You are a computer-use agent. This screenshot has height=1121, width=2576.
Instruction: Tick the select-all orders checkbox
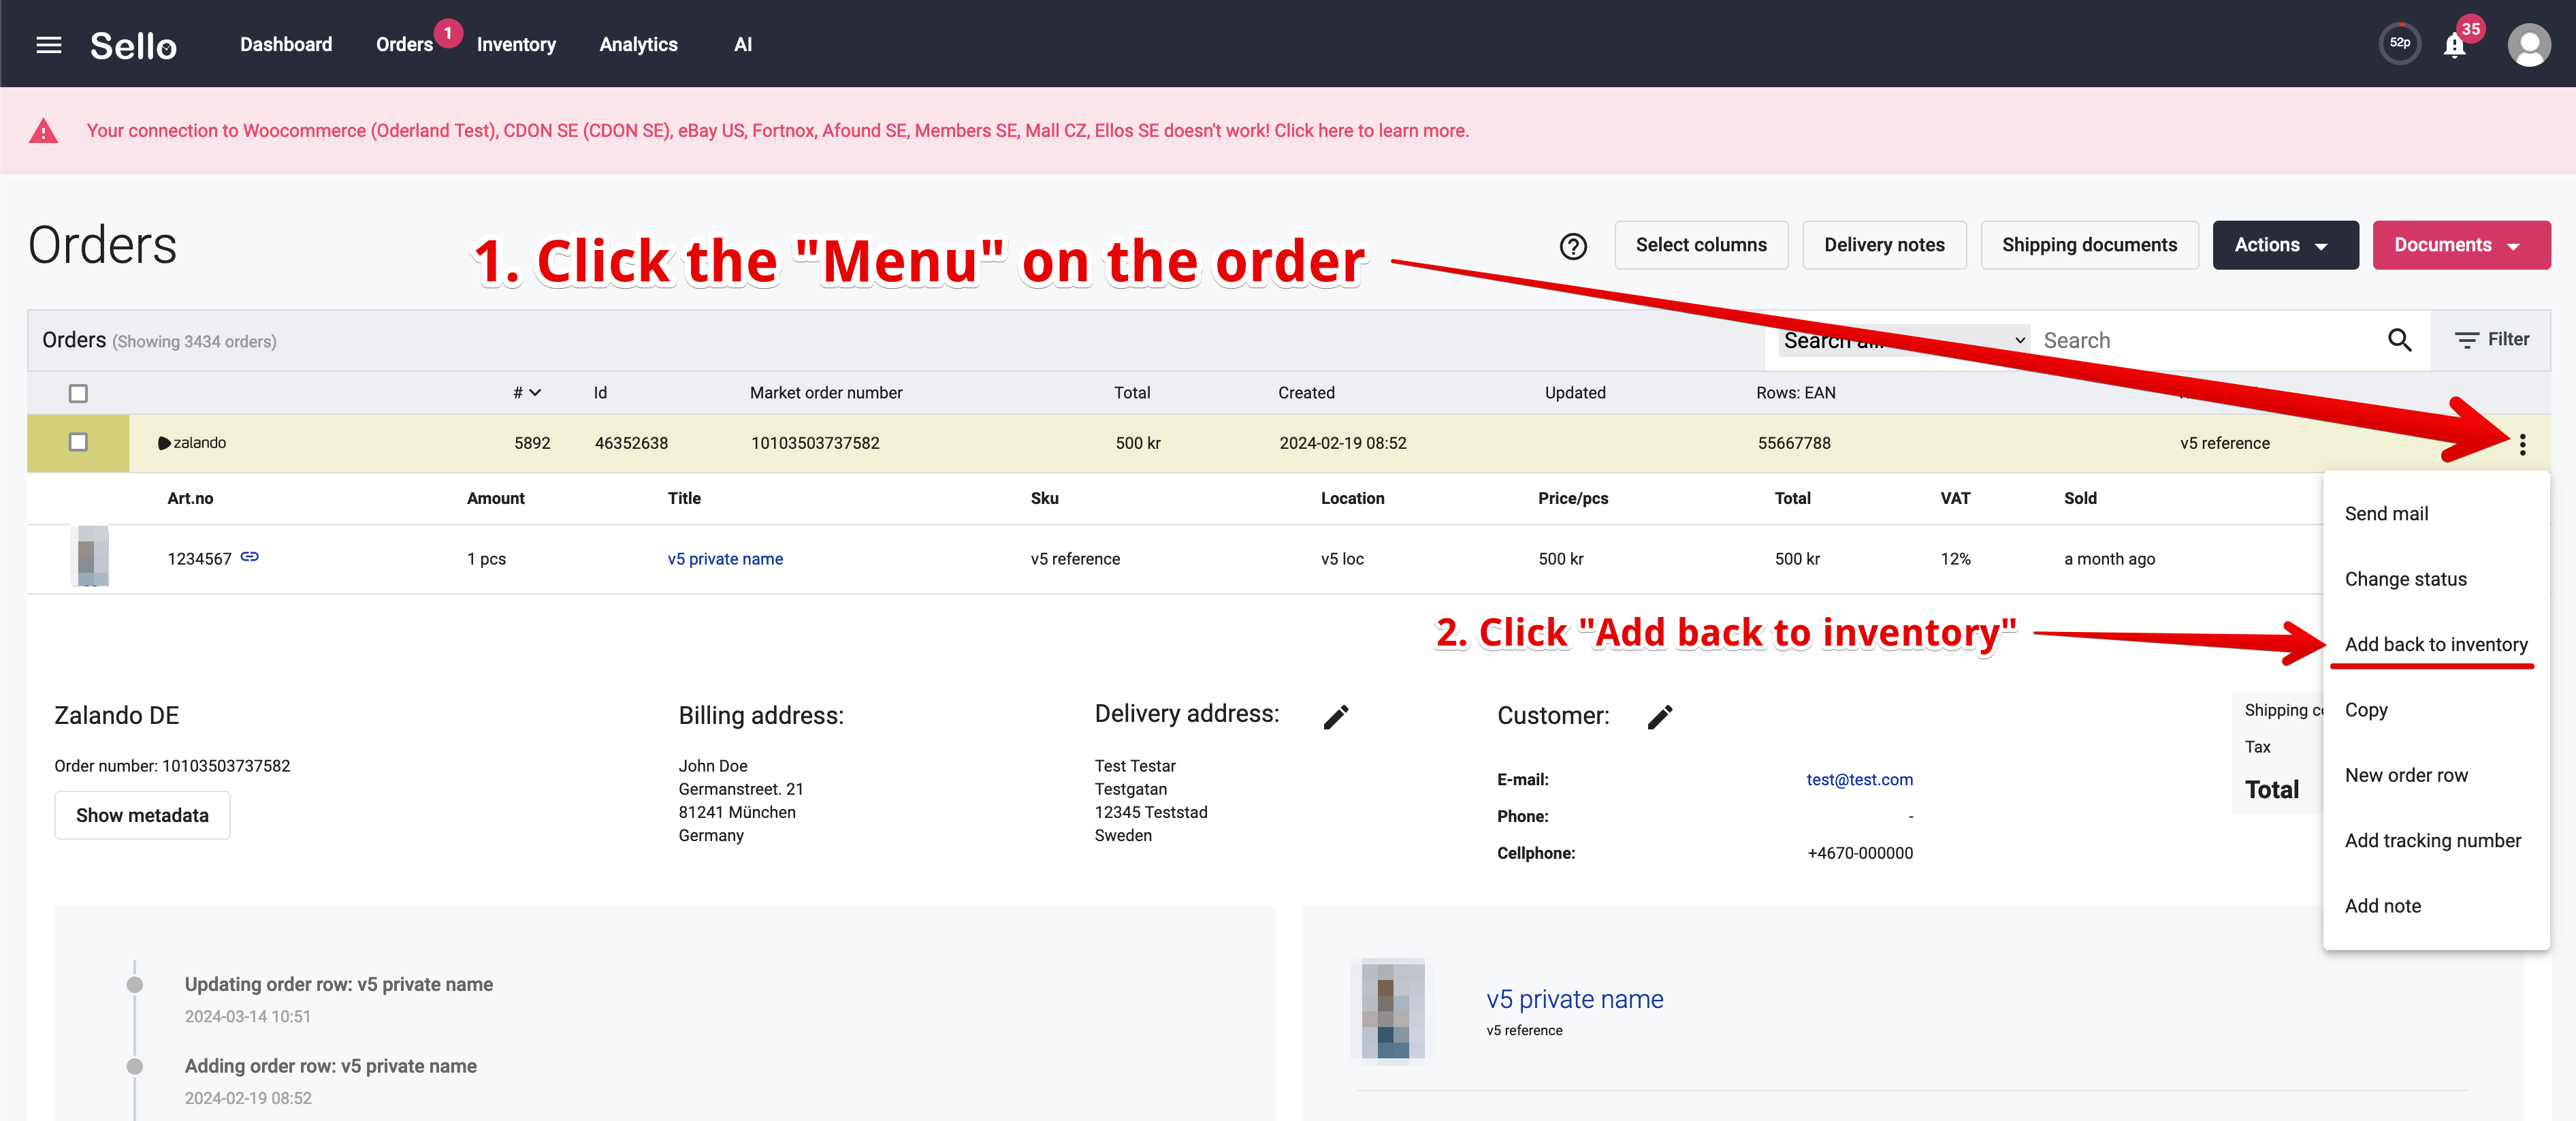point(78,393)
